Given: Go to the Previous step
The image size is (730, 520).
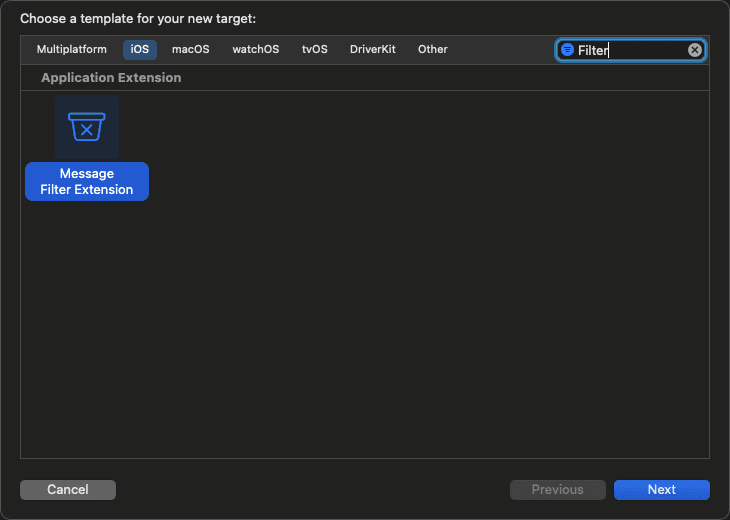Looking at the screenshot, I should [558, 490].
